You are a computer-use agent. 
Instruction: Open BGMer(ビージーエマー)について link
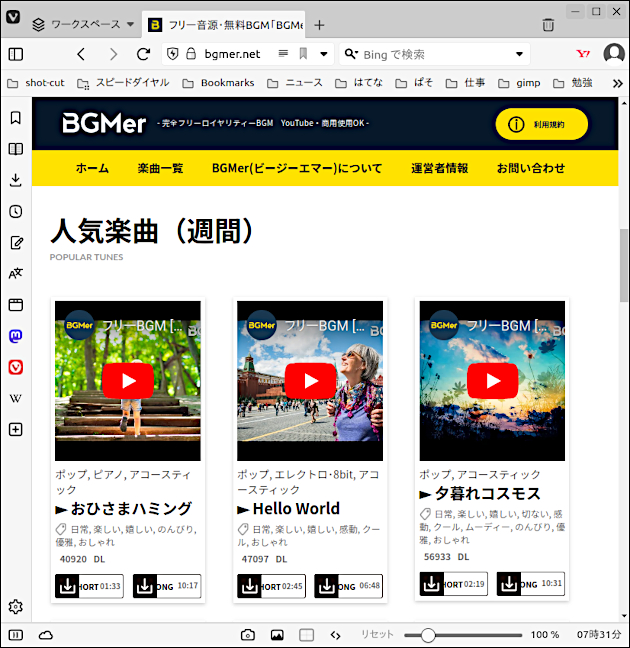coord(297,168)
